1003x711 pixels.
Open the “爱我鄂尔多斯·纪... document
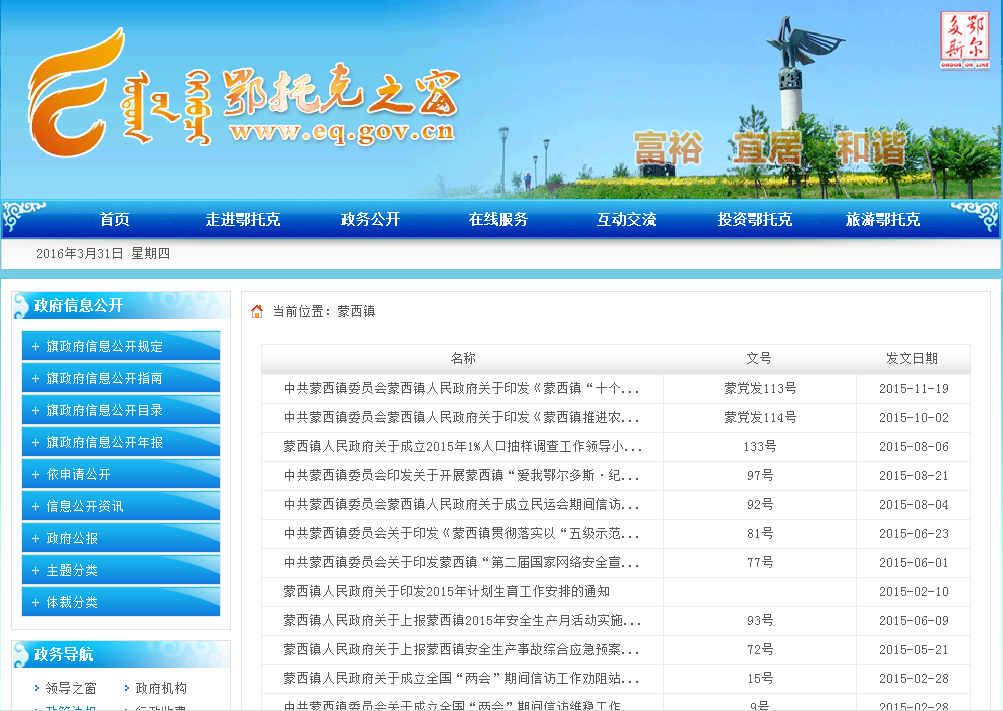point(461,475)
